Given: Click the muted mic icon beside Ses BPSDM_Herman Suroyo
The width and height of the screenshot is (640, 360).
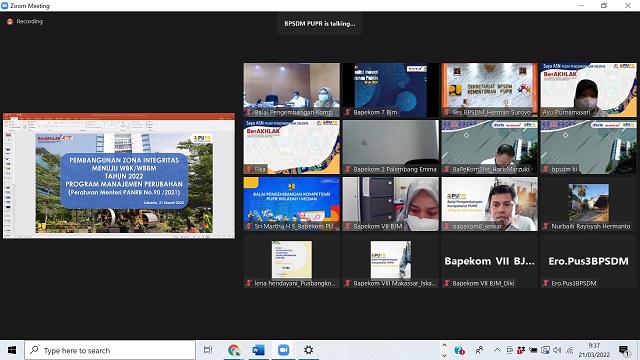Looking at the screenshot, I should click(447, 112).
